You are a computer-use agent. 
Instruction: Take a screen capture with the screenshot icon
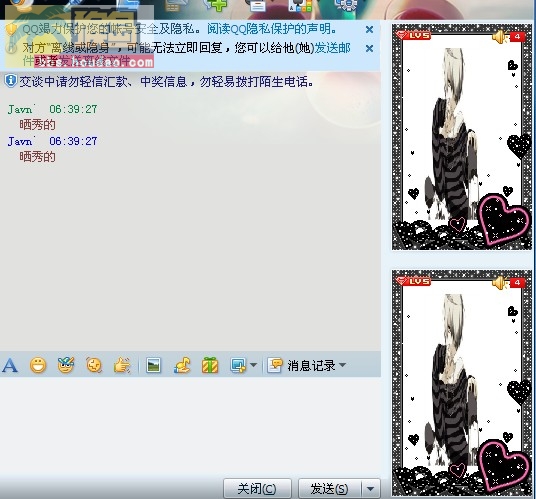[x=238, y=365]
